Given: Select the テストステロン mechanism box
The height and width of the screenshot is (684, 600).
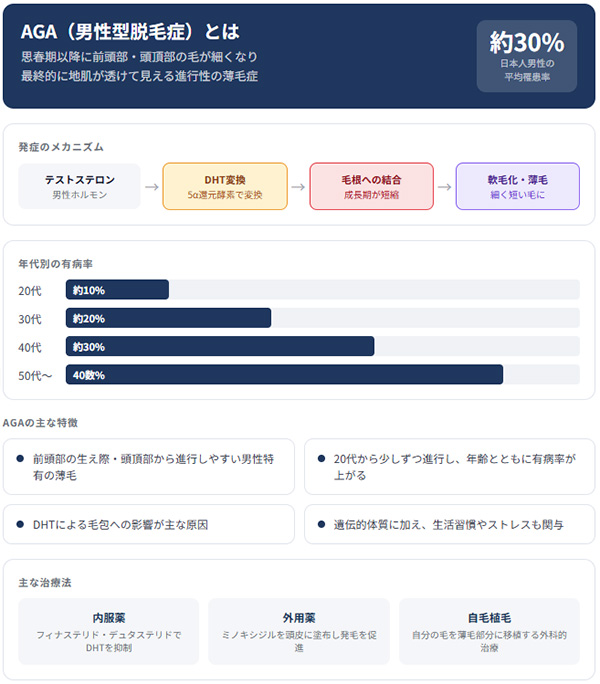Looking at the screenshot, I should coord(79,186).
